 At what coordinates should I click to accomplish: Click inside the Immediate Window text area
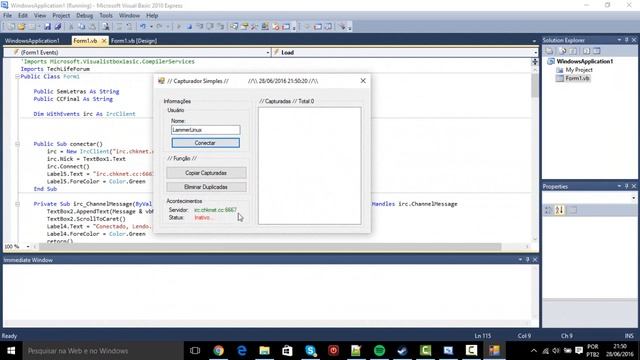267,292
